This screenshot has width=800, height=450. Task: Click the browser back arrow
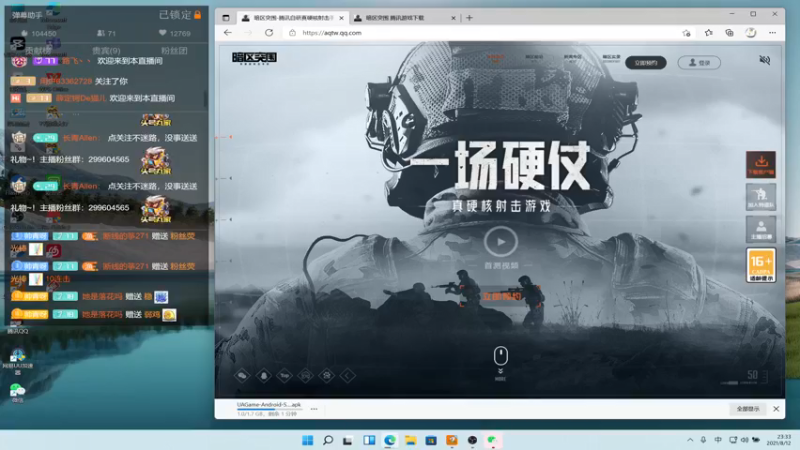pyautogui.click(x=228, y=33)
